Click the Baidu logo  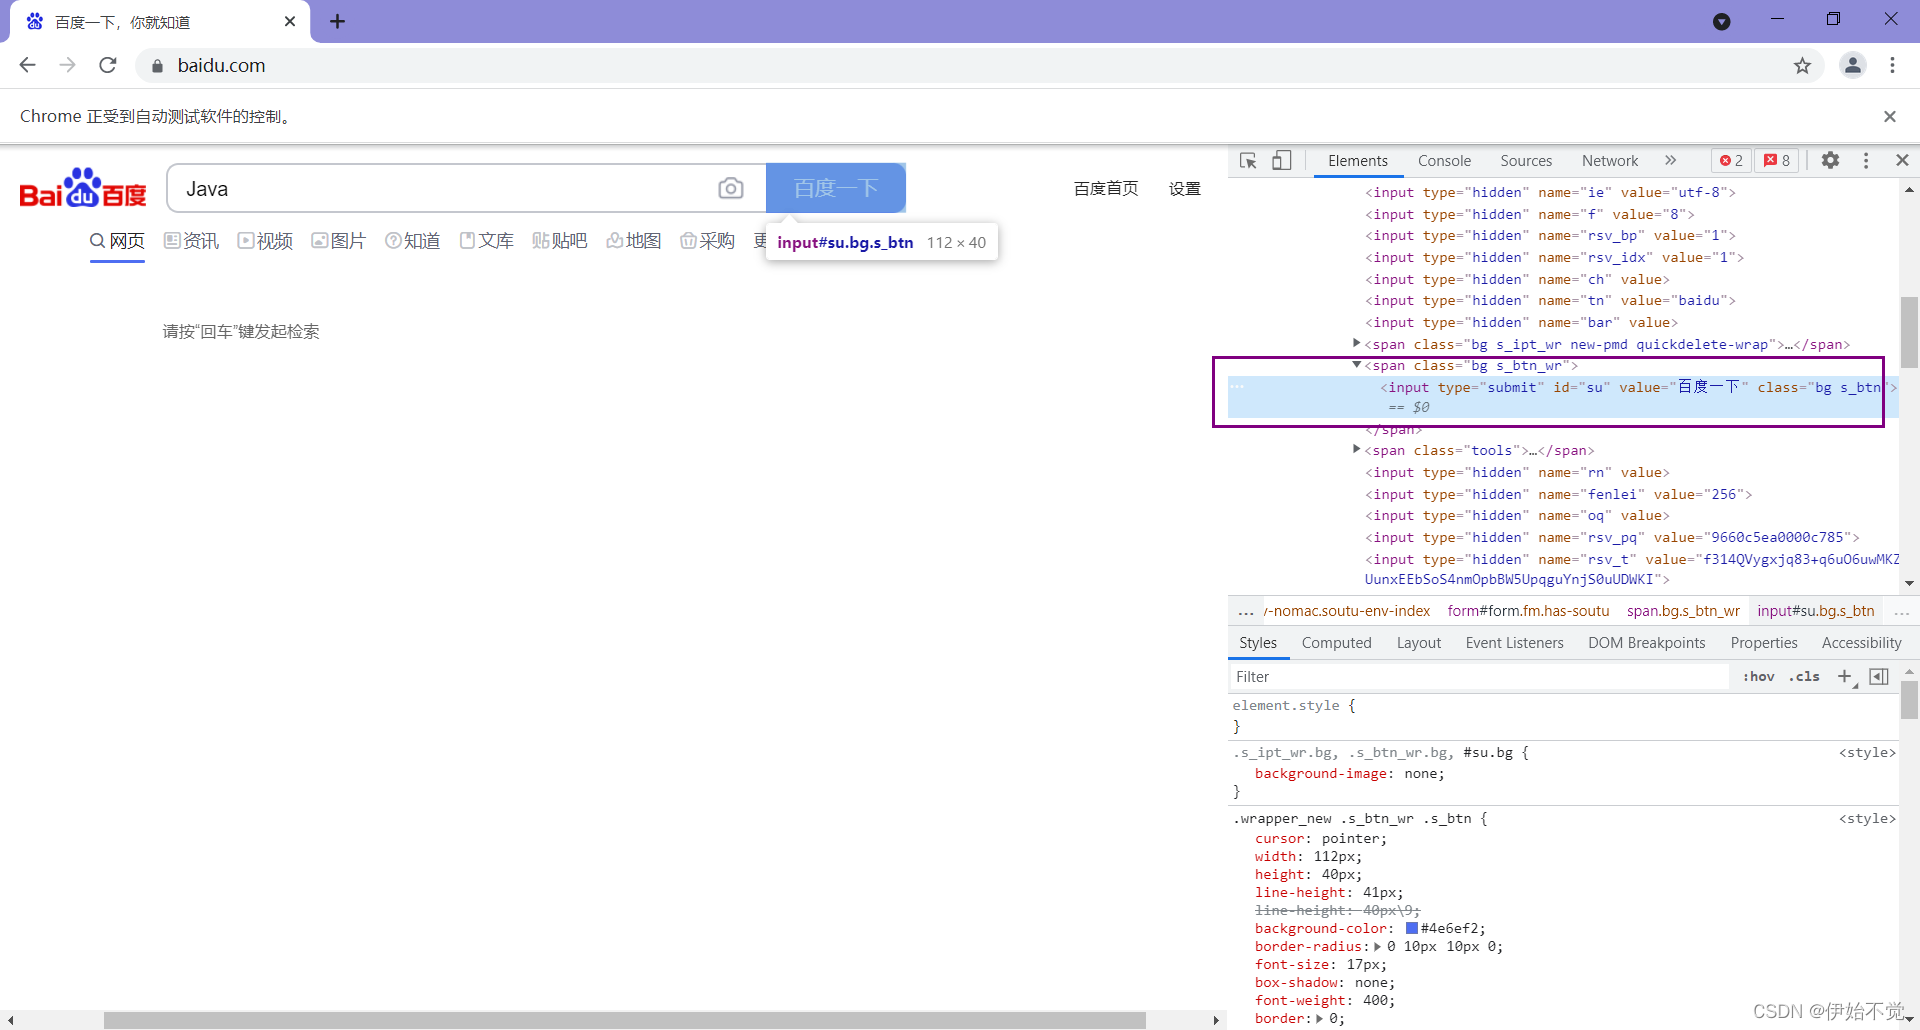point(83,188)
